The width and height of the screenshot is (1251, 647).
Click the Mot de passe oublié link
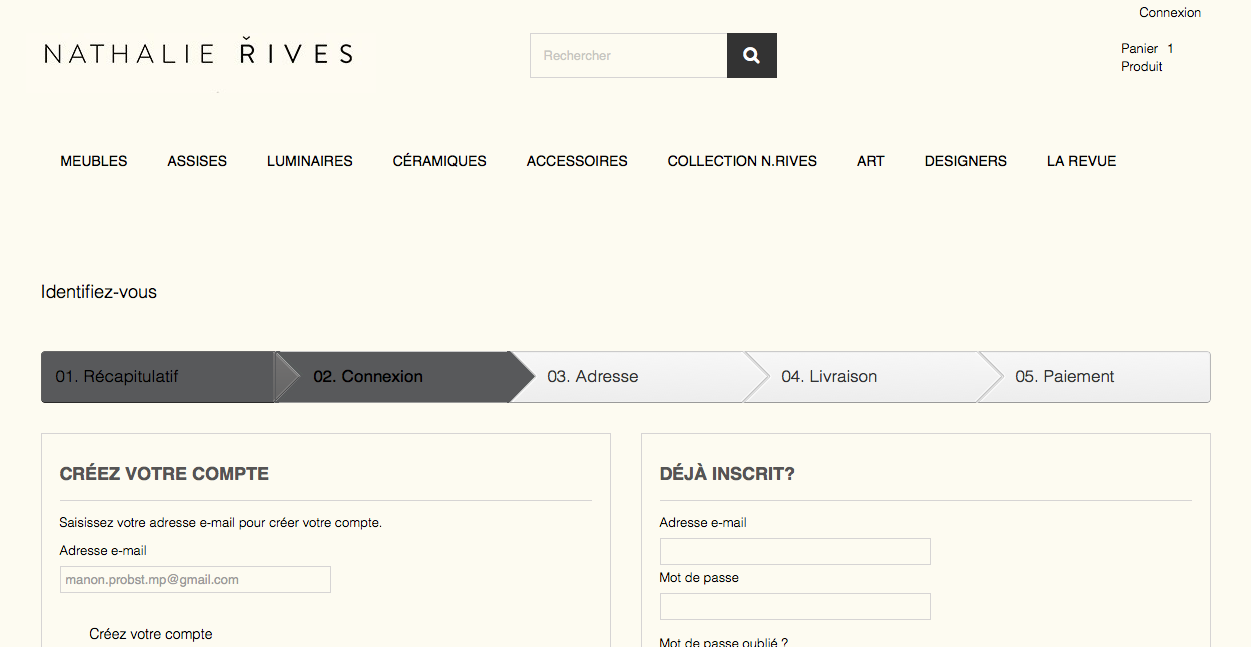click(x=724, y=642)
